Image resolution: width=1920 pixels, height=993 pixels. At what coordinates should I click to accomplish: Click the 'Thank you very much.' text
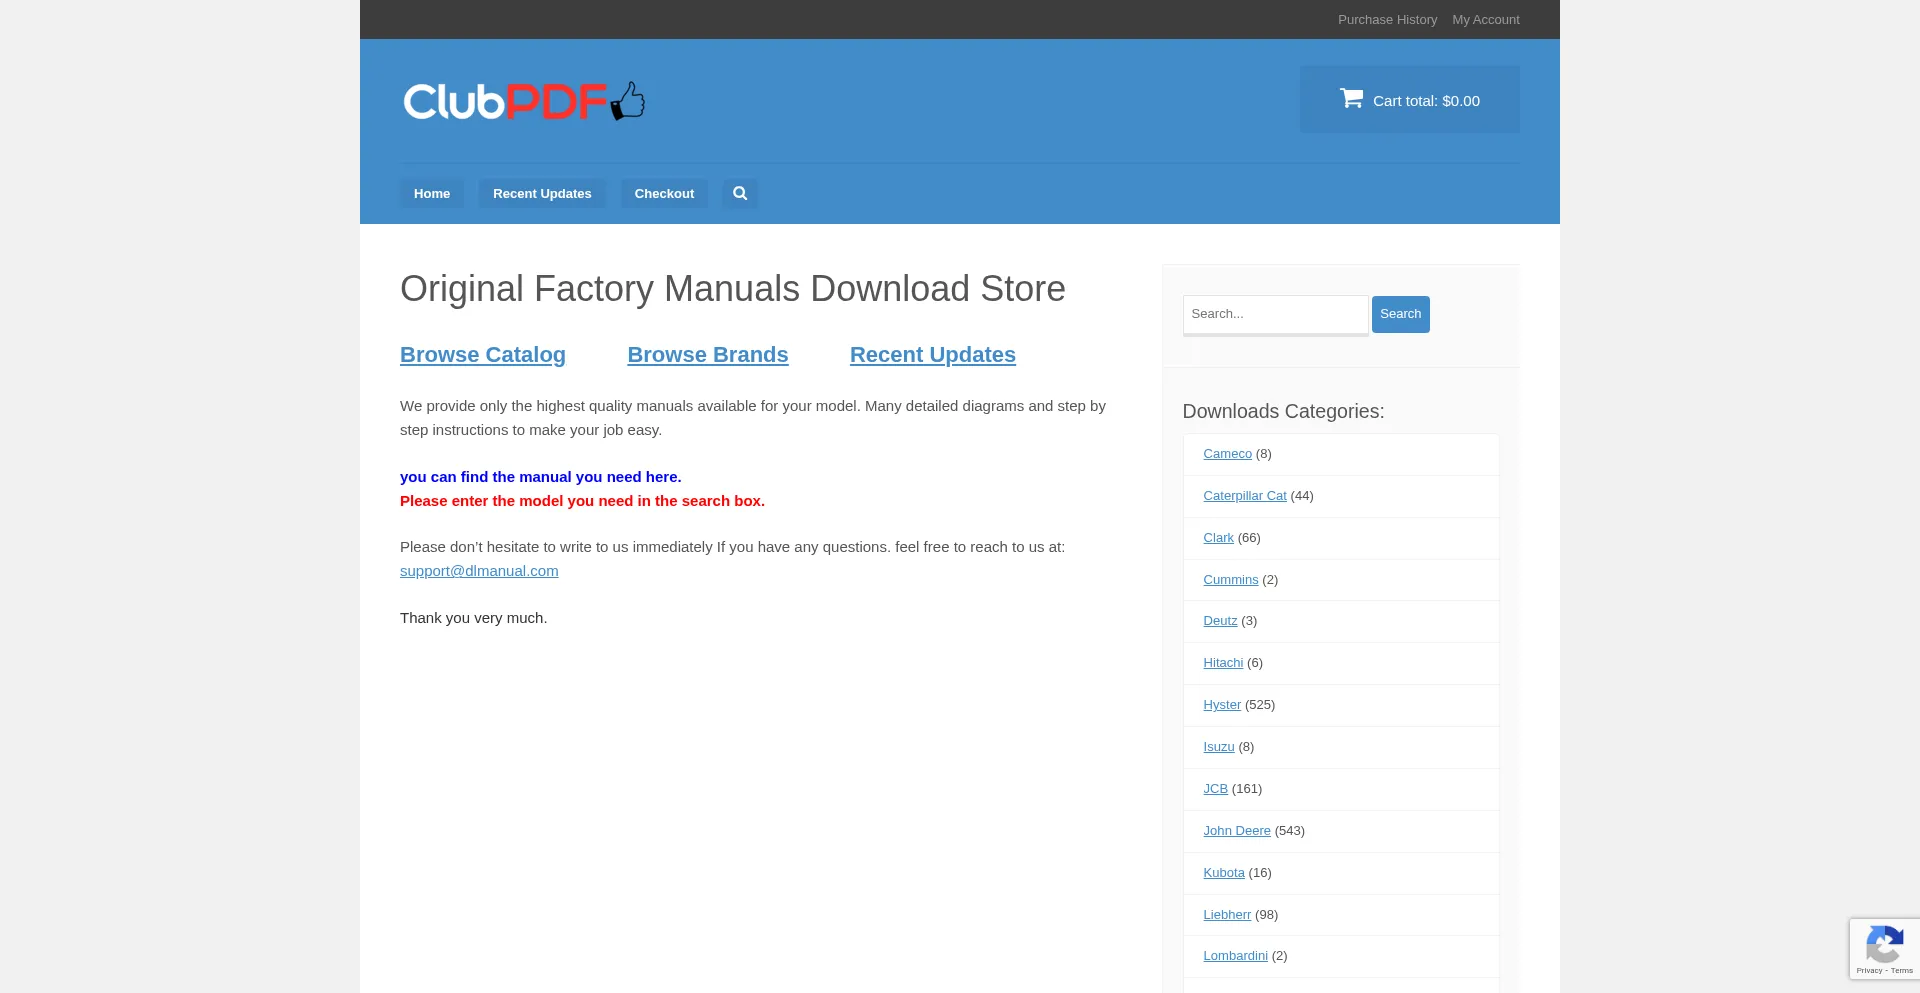473,618
